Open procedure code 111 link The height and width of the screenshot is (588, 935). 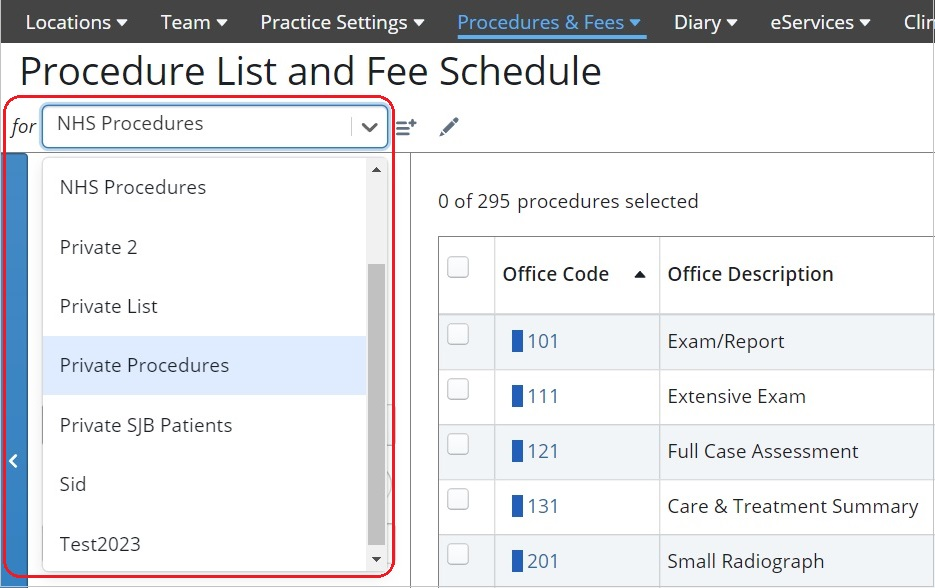(x=543, y=396)
